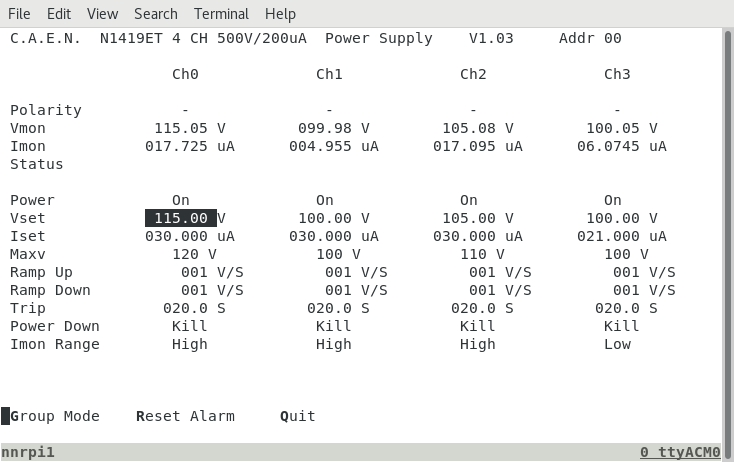Click Ch1 Power Down Kill value
The height and width of the screenshot is (462, 734).
click(334, 326)
